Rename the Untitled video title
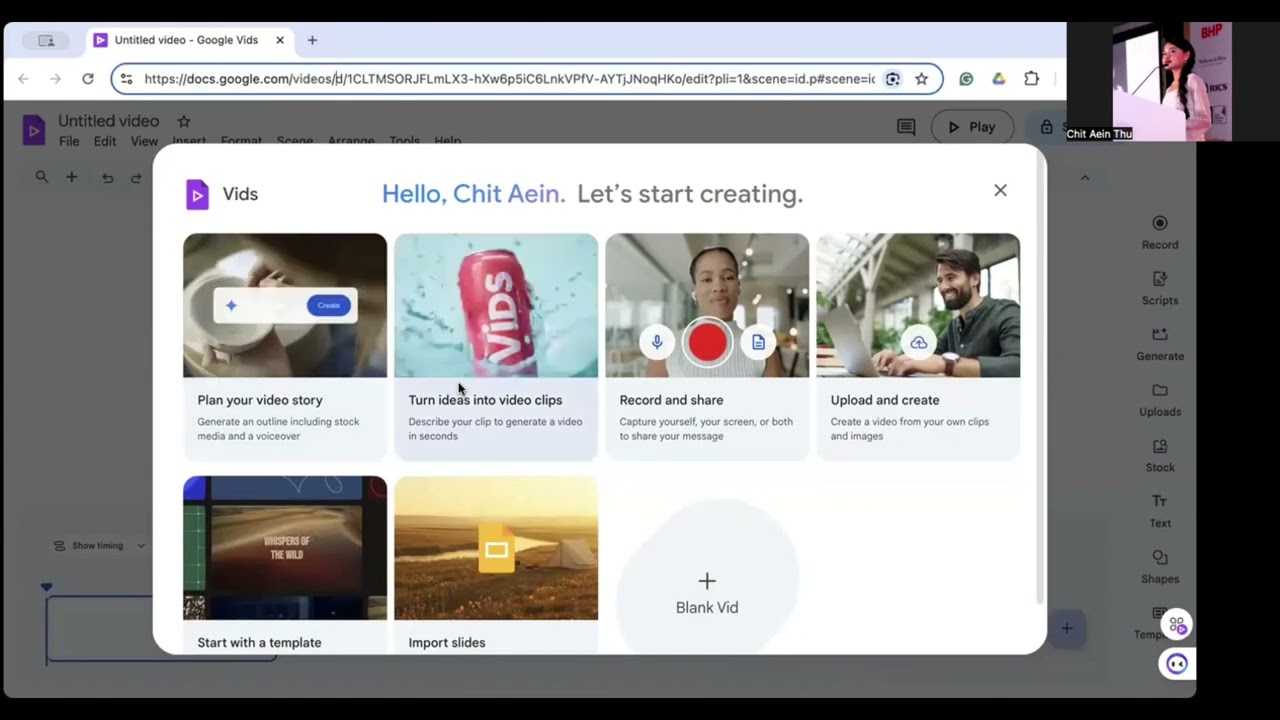 tap(109, 121)
